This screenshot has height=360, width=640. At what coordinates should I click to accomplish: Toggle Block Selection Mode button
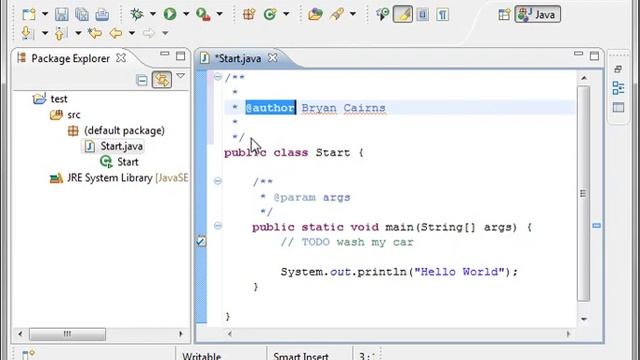tap(423, 15)
